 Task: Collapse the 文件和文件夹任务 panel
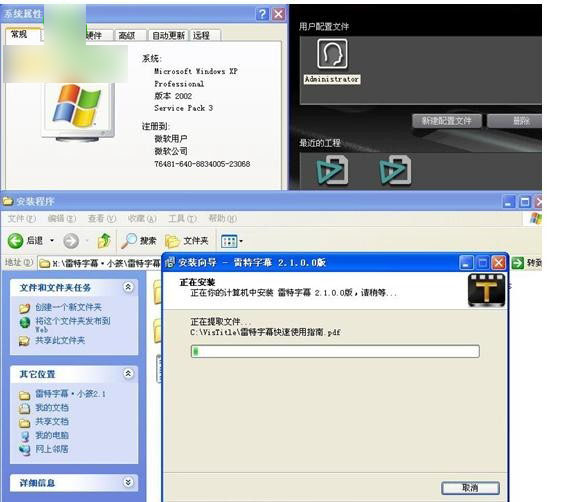[128, 287]
